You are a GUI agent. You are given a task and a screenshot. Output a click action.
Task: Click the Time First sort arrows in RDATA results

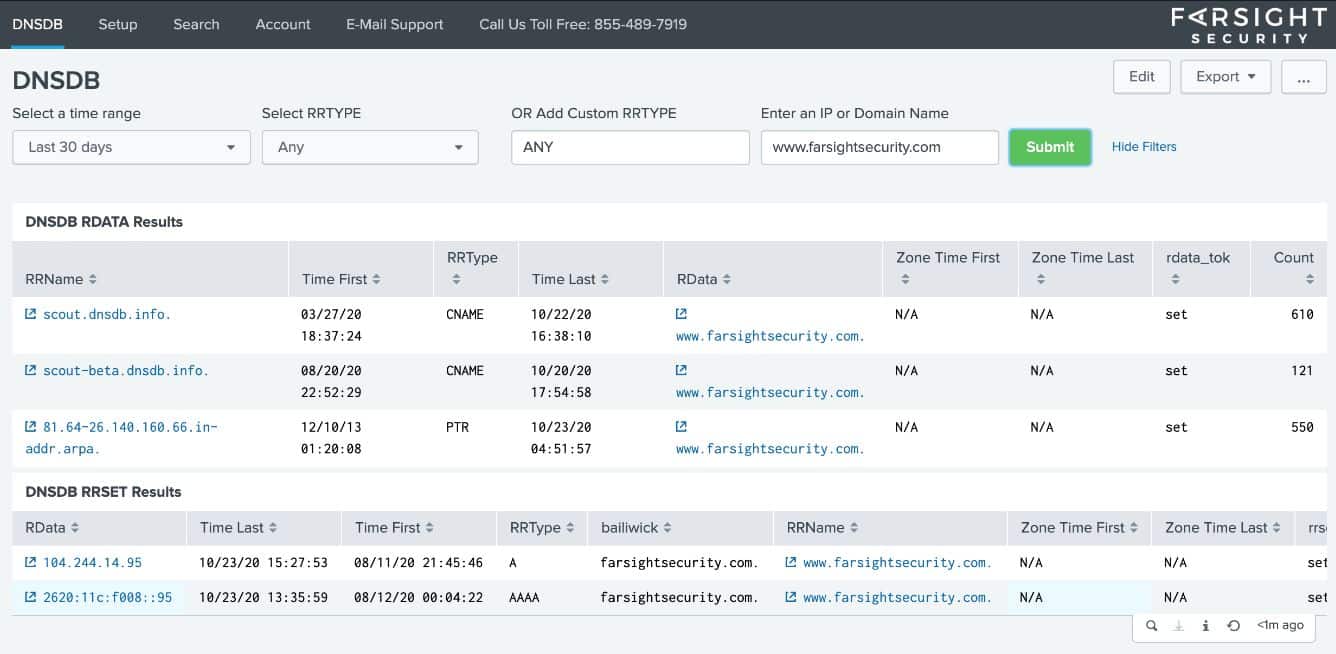point(376,280)
